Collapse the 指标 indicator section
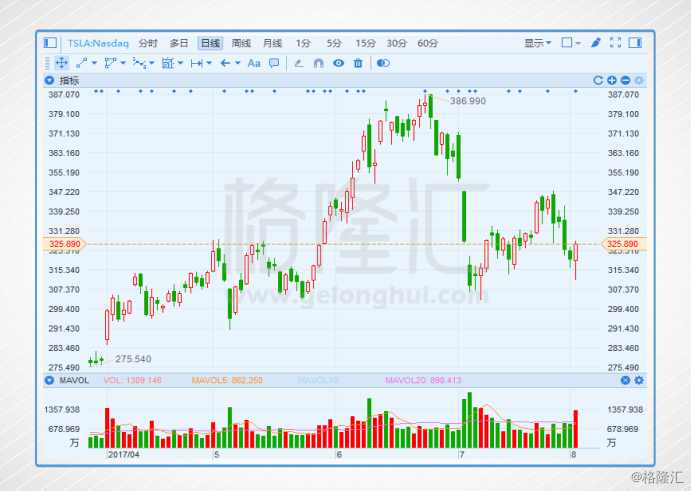This screenshot has width=691, height=491. 49,80
